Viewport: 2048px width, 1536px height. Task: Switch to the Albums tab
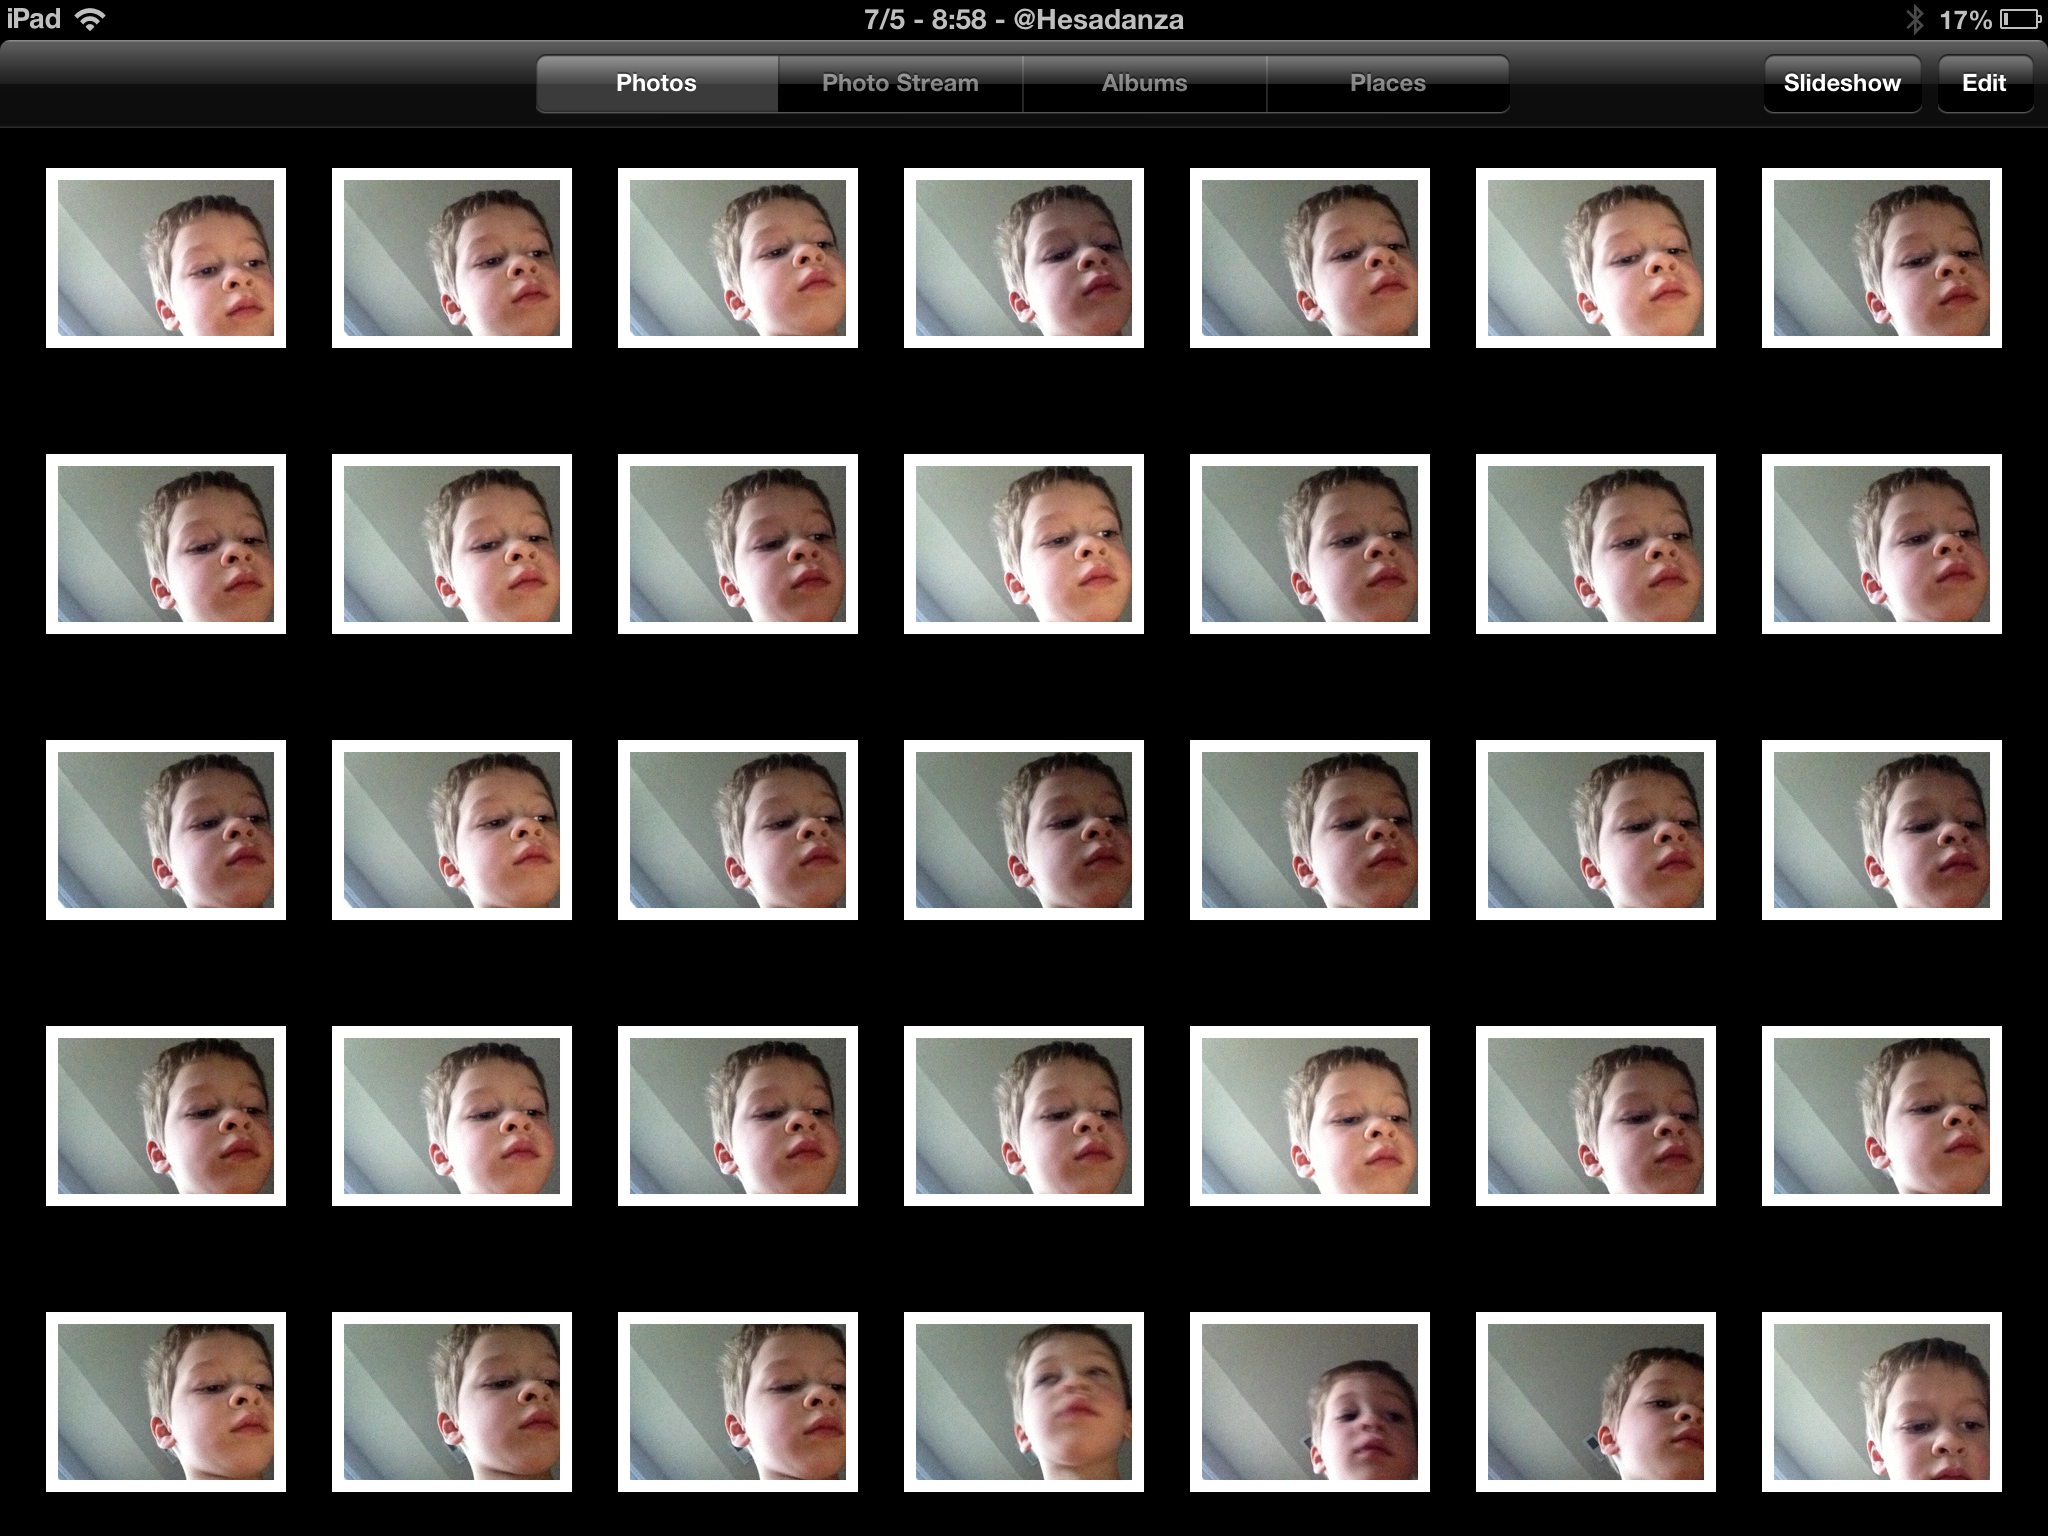(x=1144, y=83)
